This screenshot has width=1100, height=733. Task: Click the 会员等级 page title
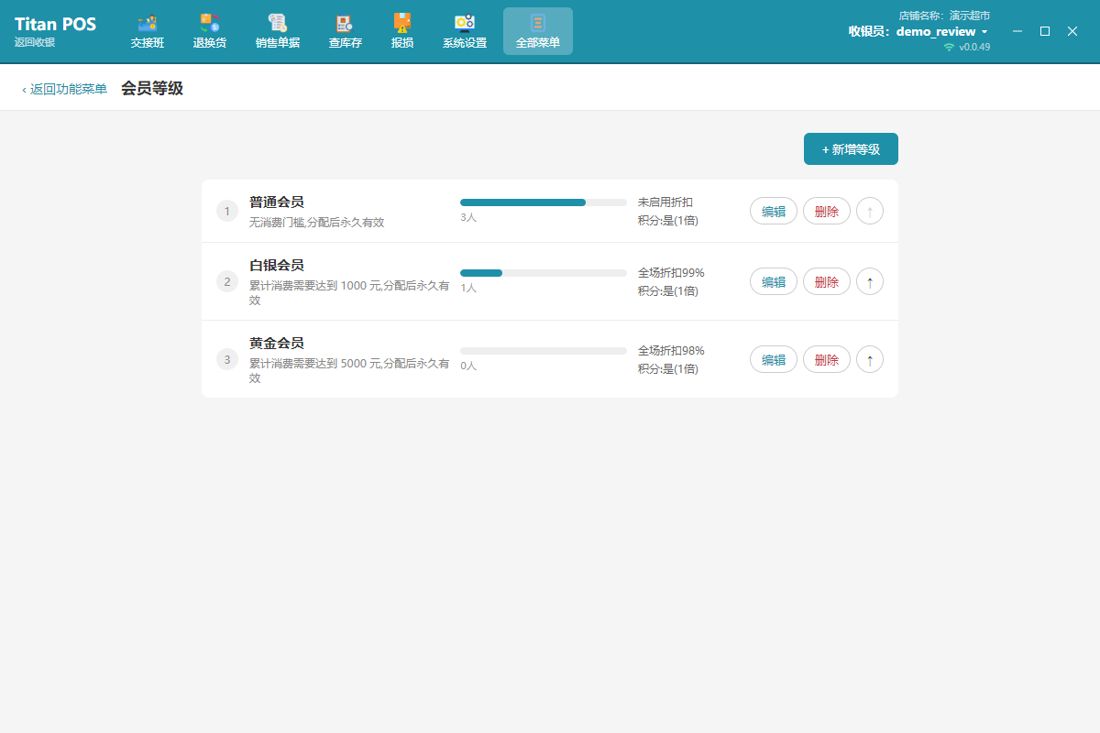152,88
